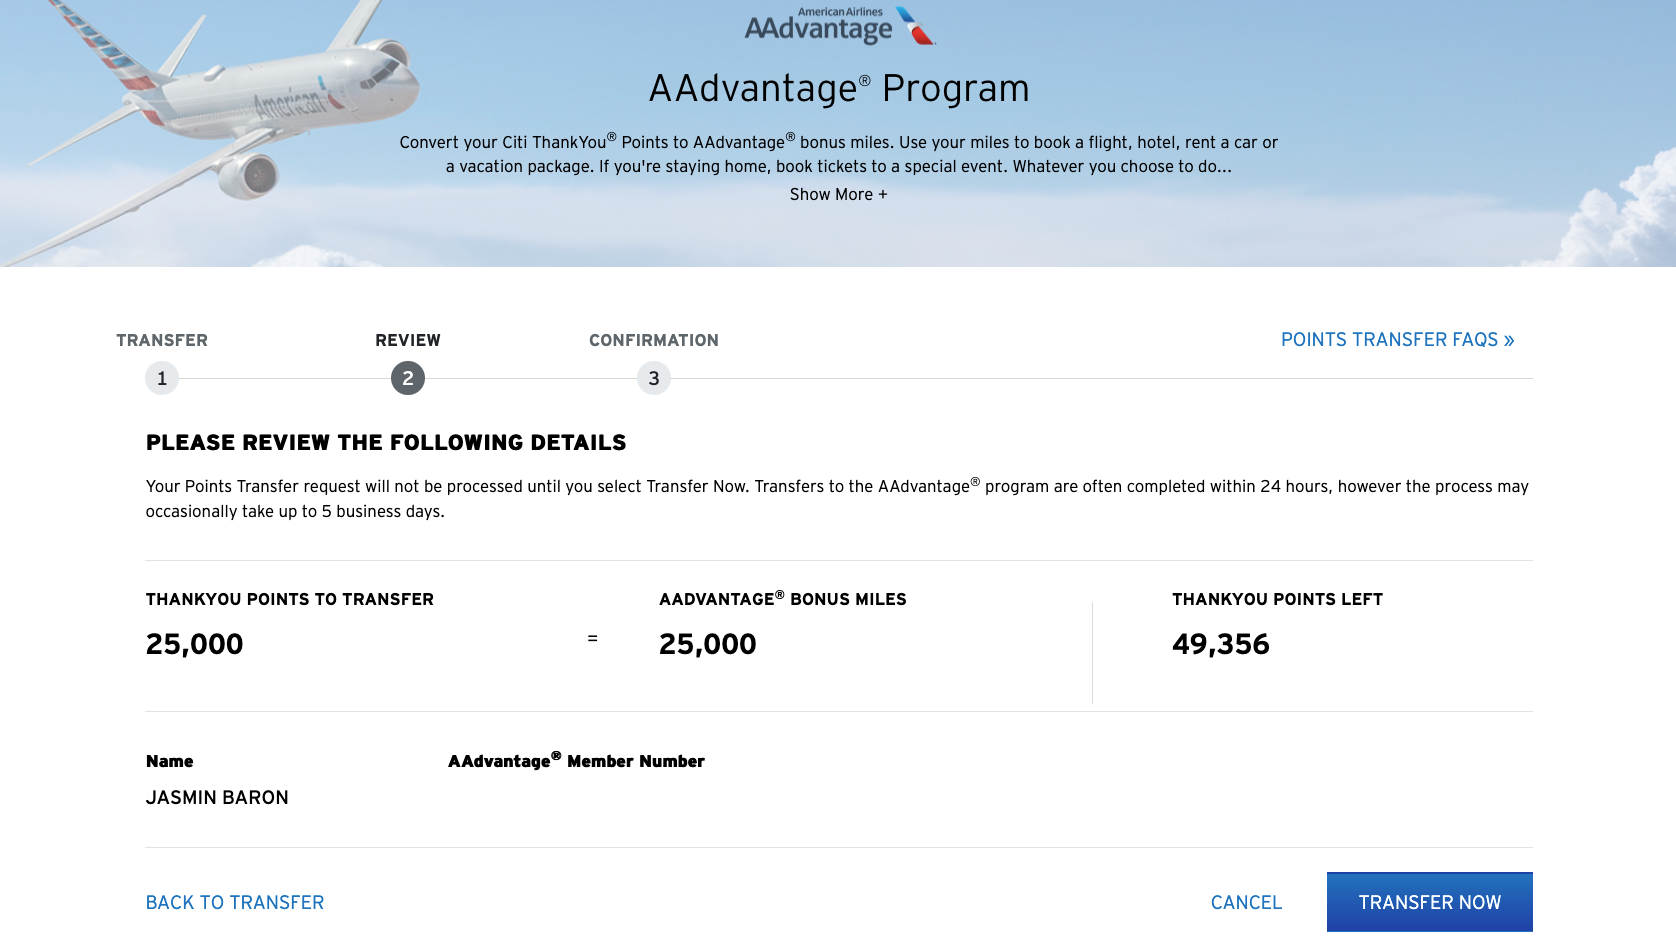
Task: Click the CONFIRMATION step label
Action: (x=654, y=340)
